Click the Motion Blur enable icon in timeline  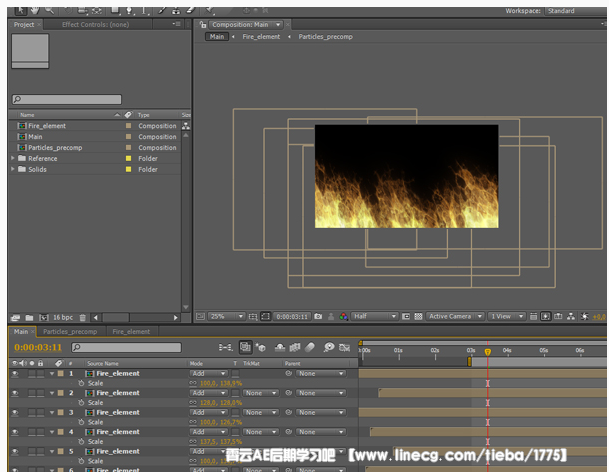pos(310,347)
